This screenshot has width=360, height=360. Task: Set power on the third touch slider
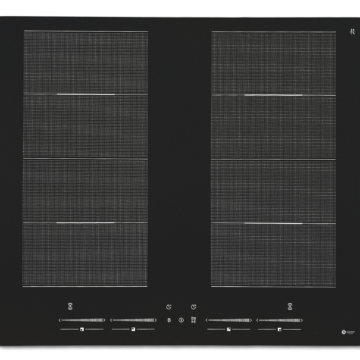point(229,320)
